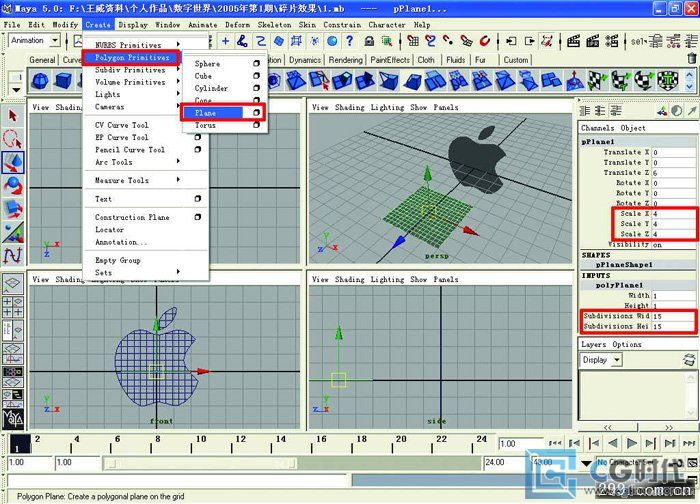Click the question mark help icon
The height and width of the screenshot is (504, 700).
pos(350,41)
